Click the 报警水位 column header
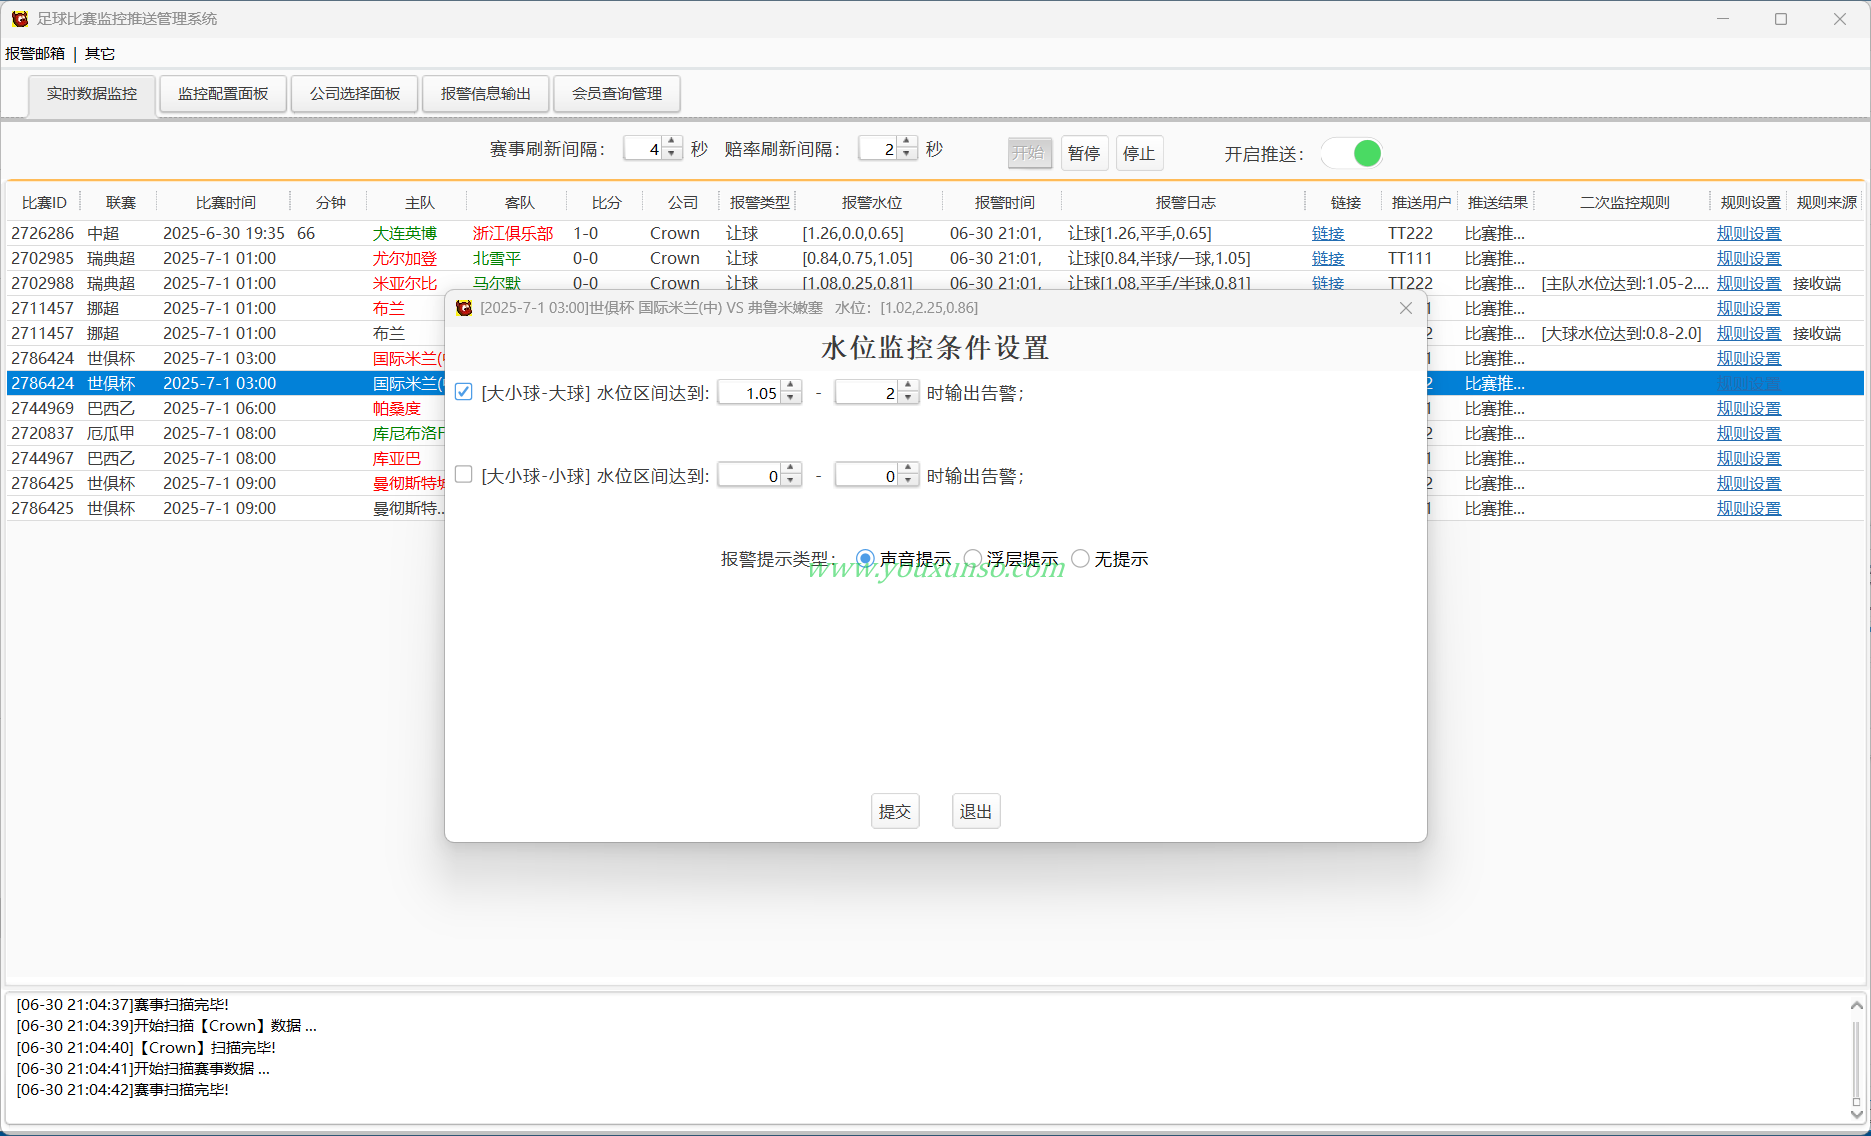The height and width of the screenshot is (1136, 1871). coord(871,202)
